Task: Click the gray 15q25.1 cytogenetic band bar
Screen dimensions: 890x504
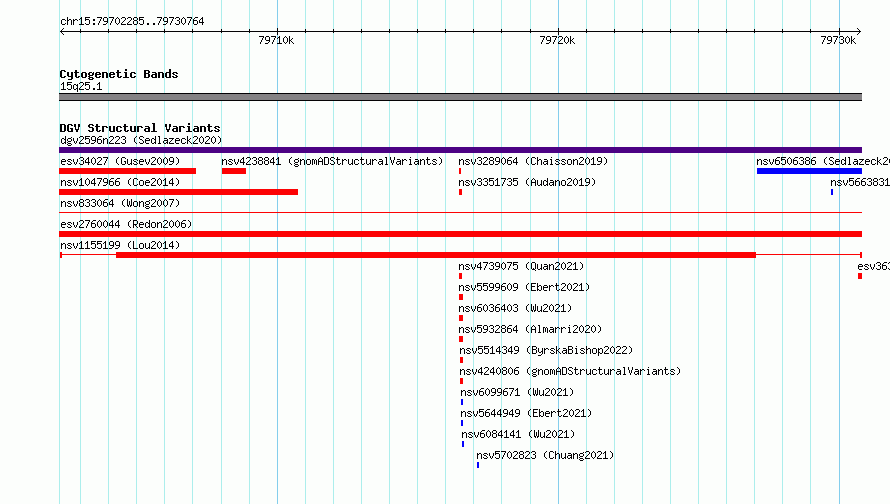Action: (x=460, y=97)
